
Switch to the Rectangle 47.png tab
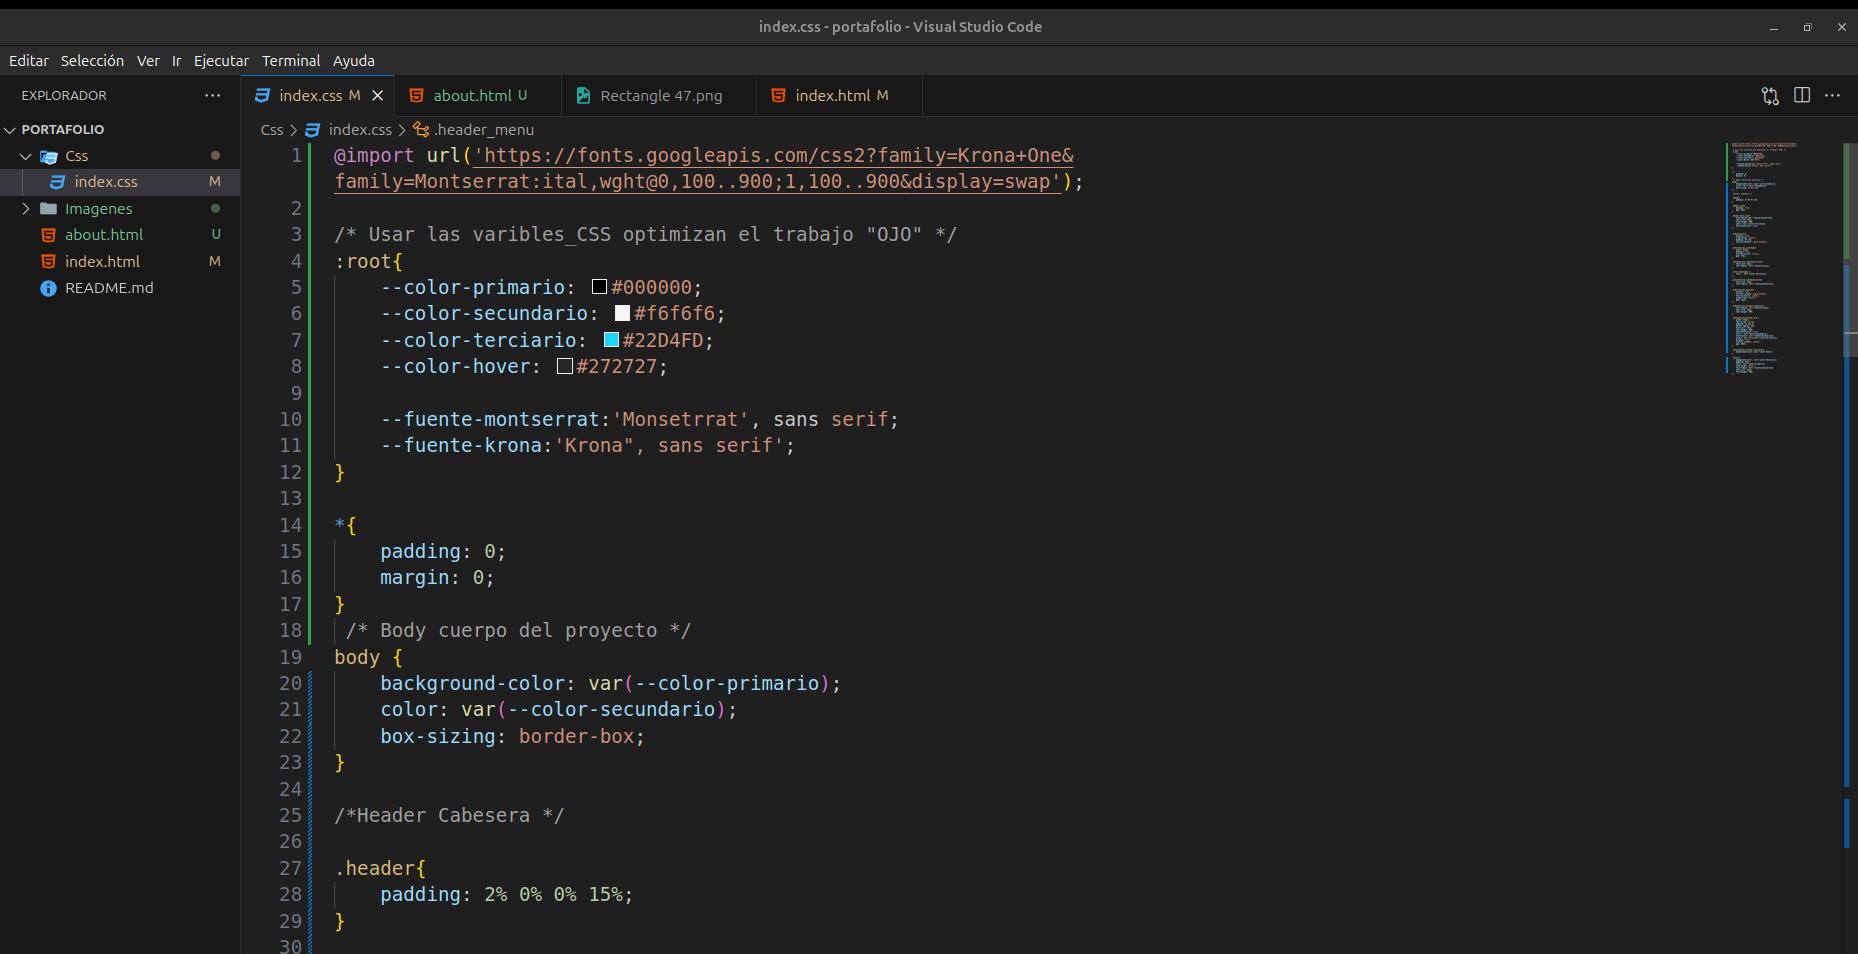659,95
